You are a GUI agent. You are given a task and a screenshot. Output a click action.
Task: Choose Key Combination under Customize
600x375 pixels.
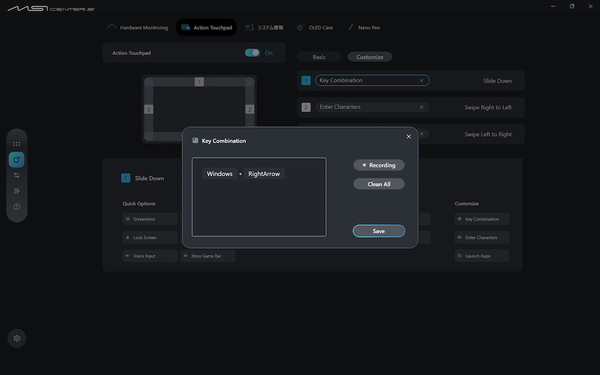pos(482,219)
